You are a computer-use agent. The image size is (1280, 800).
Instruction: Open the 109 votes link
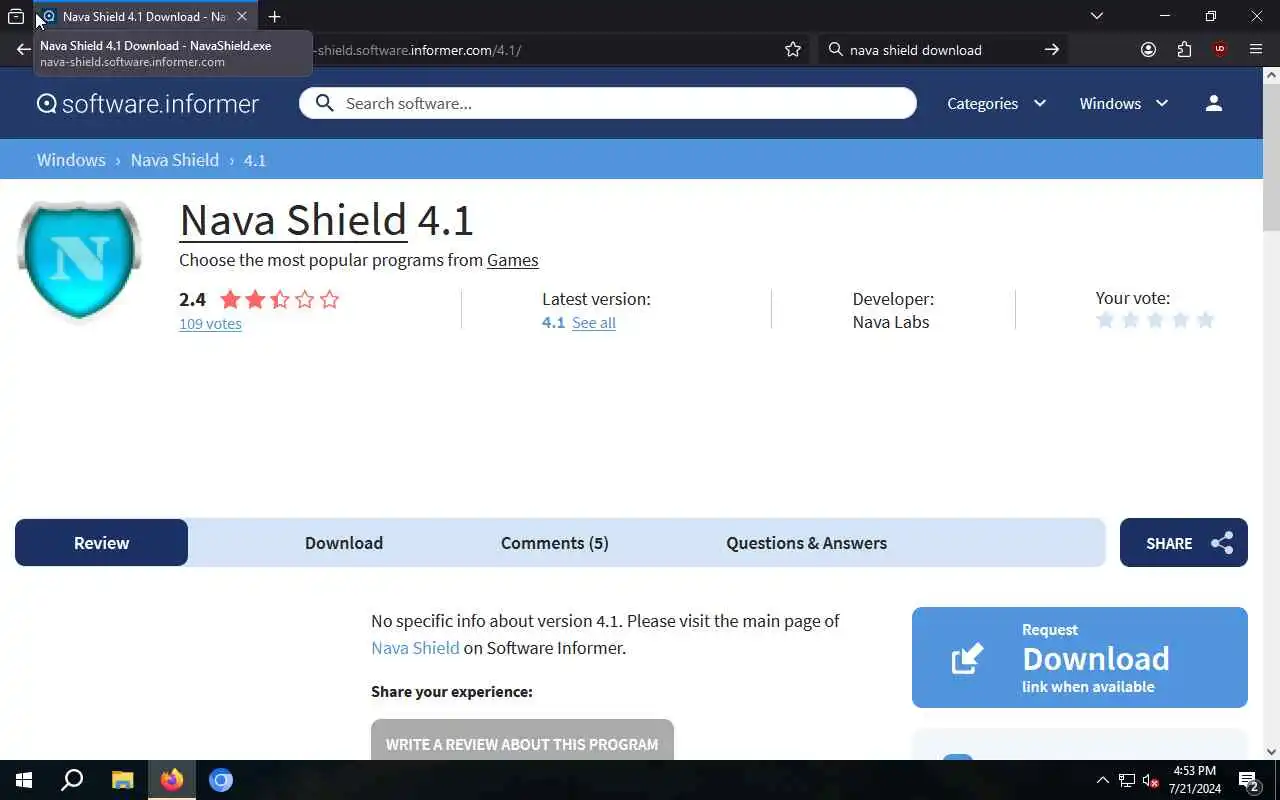click(210, 323)
